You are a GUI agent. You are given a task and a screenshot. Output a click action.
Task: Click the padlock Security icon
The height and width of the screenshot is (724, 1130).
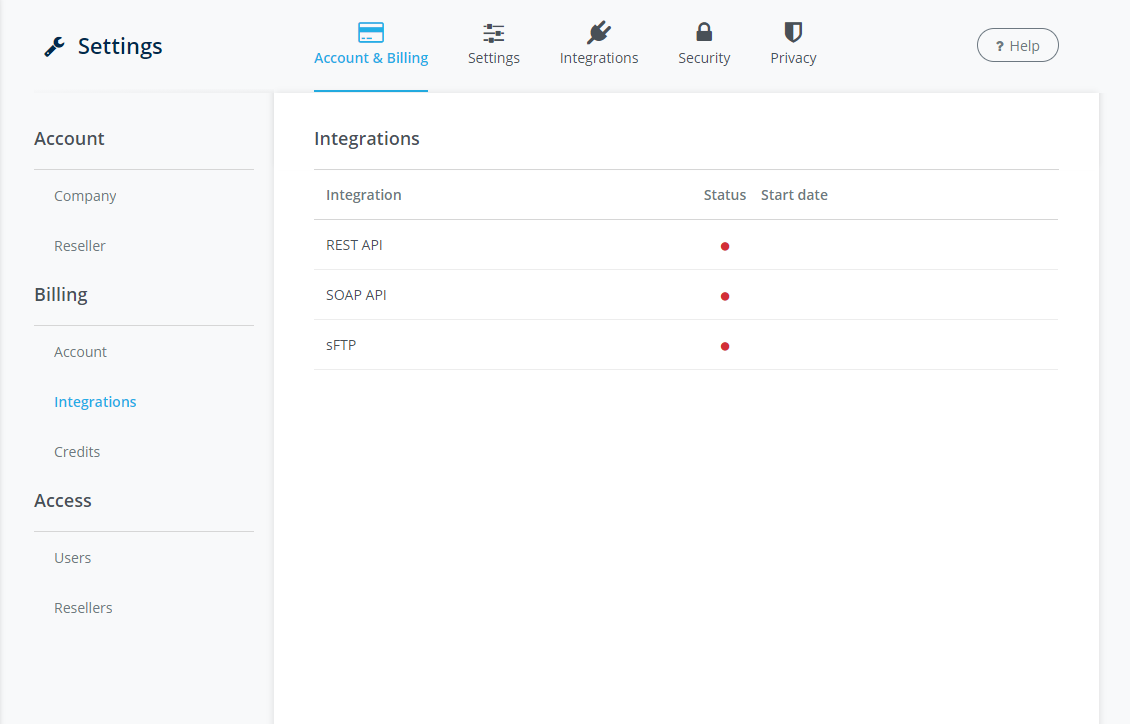click(x=704, y=33)
